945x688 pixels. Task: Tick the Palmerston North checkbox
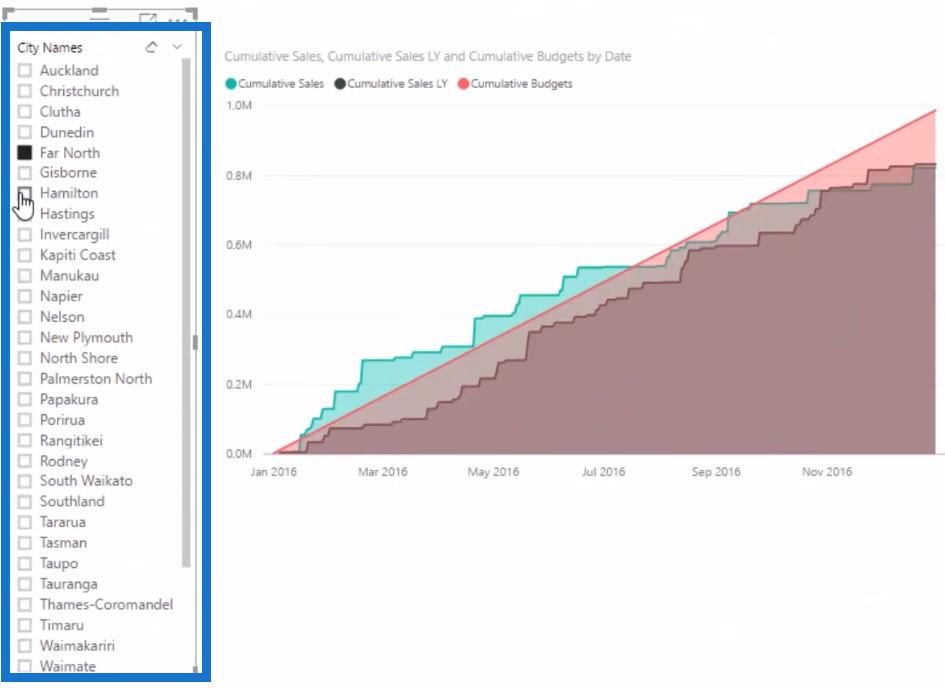[25, 378]
